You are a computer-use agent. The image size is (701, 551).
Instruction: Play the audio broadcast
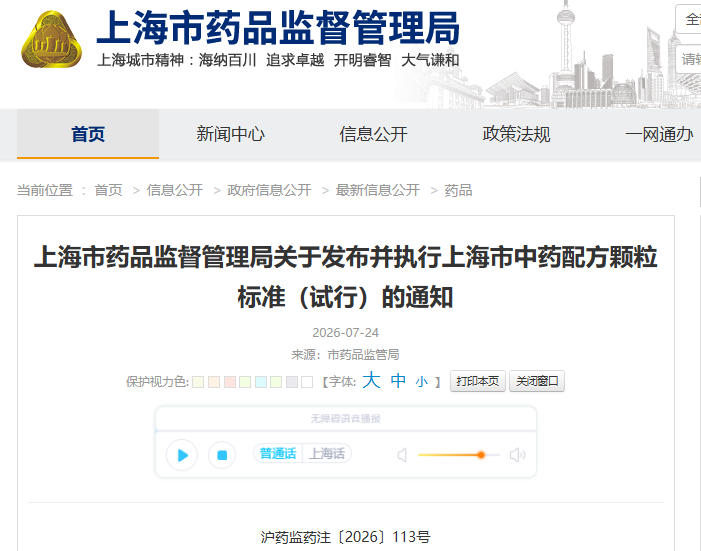tap(182, 455)
